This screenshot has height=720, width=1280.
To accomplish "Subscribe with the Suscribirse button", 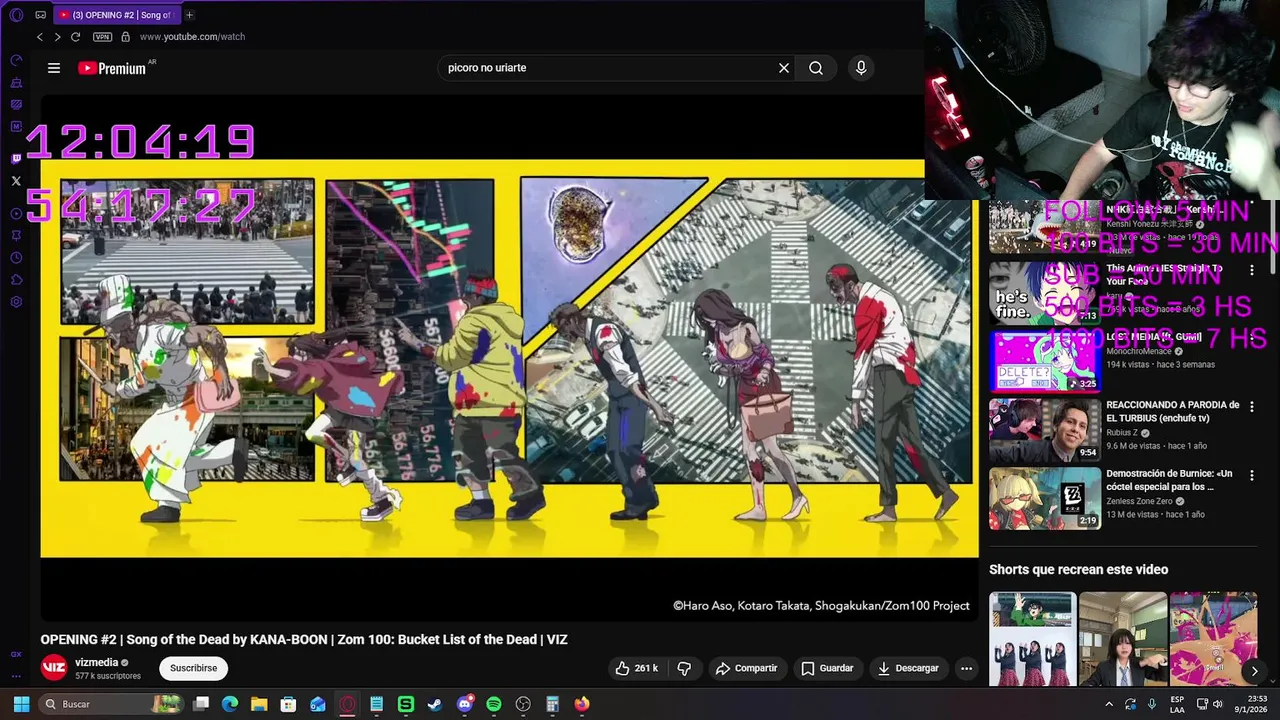I will [193, 668].
